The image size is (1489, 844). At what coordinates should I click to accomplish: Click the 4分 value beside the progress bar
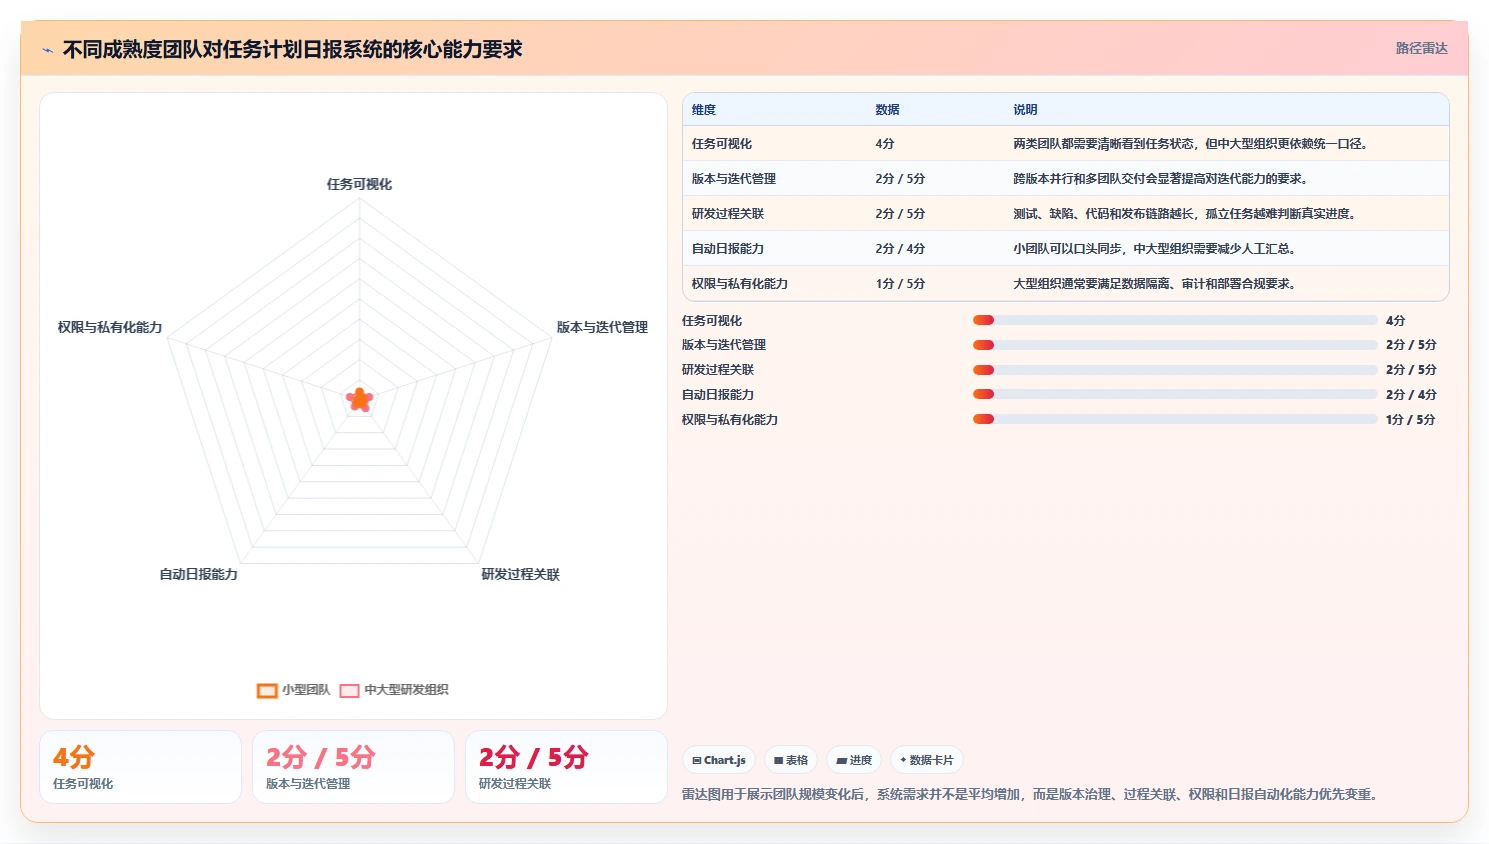pyautogui.click(x=1396, y=321)
